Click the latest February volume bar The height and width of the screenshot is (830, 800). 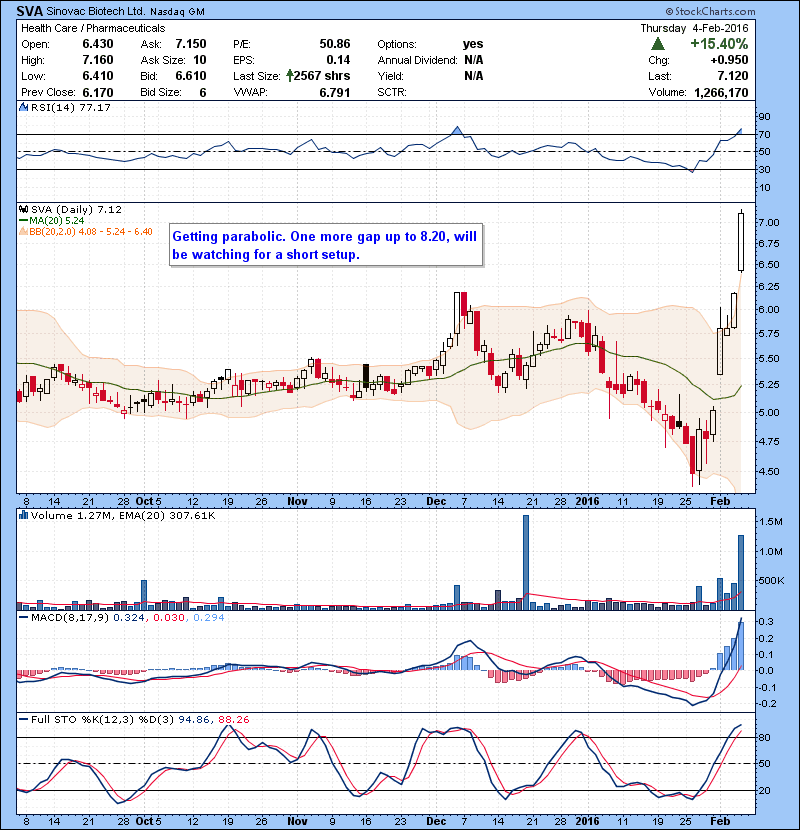[741, 572]
